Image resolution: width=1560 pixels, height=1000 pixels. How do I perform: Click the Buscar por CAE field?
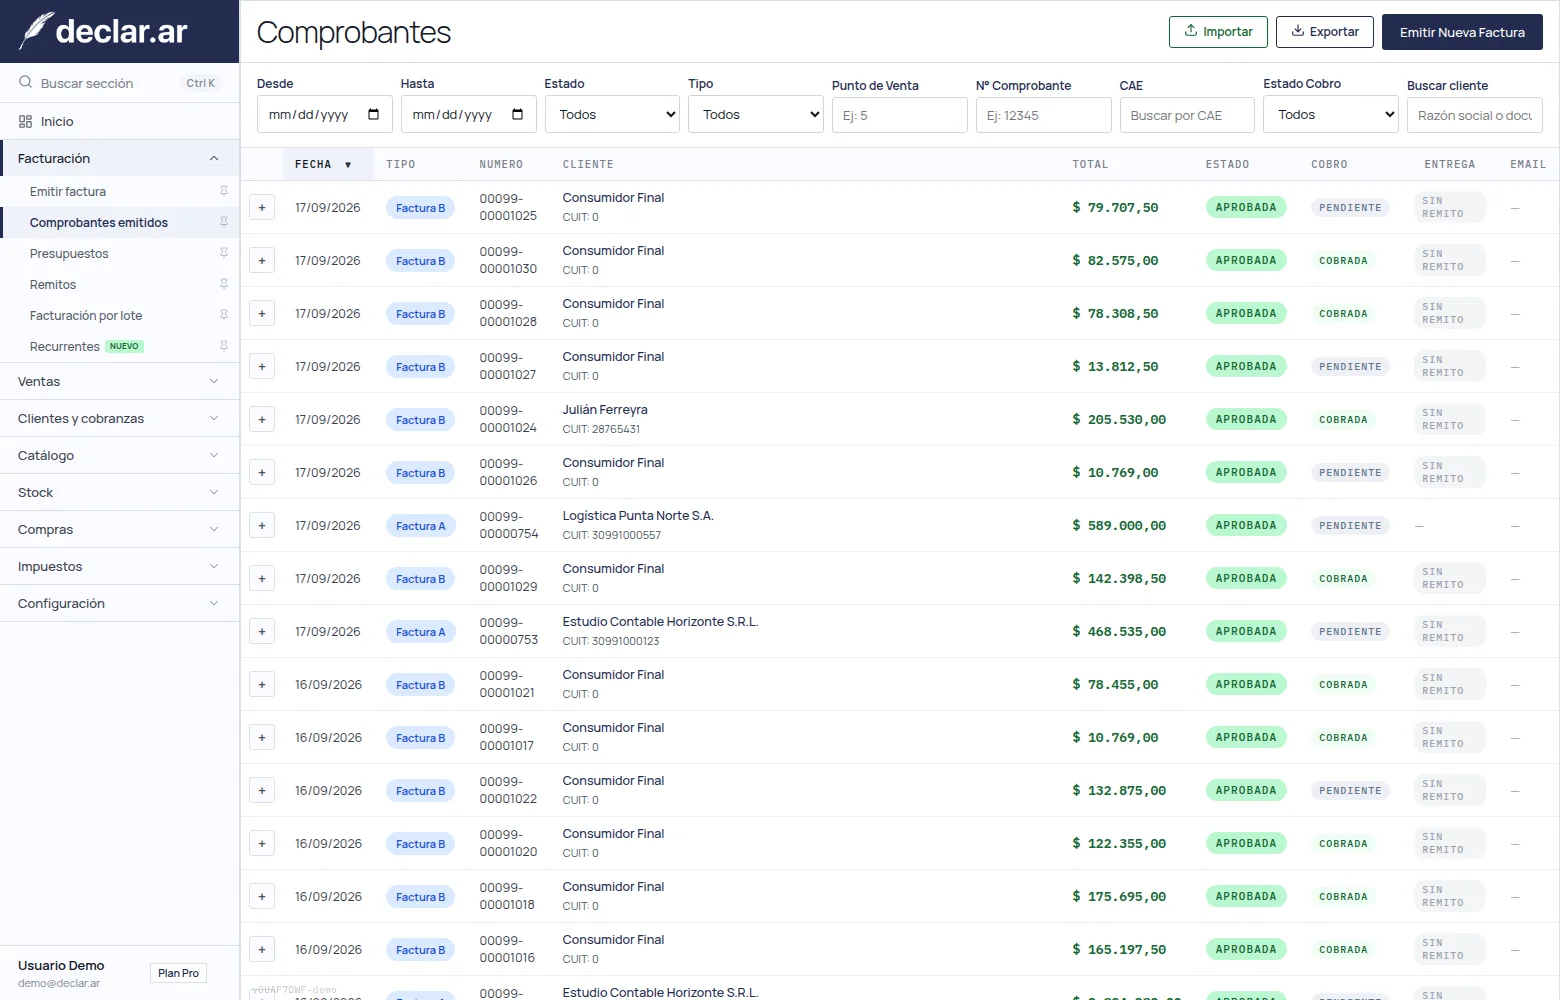[x=1187, y=115]
